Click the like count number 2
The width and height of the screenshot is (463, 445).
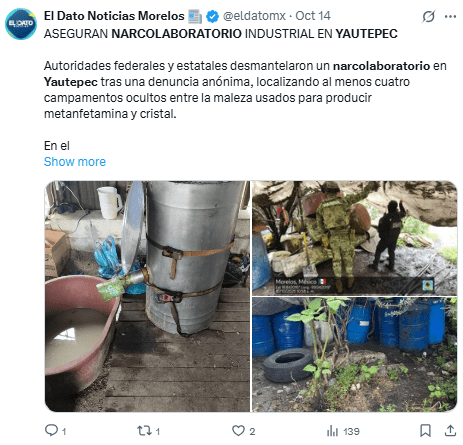tap(252, 432)
